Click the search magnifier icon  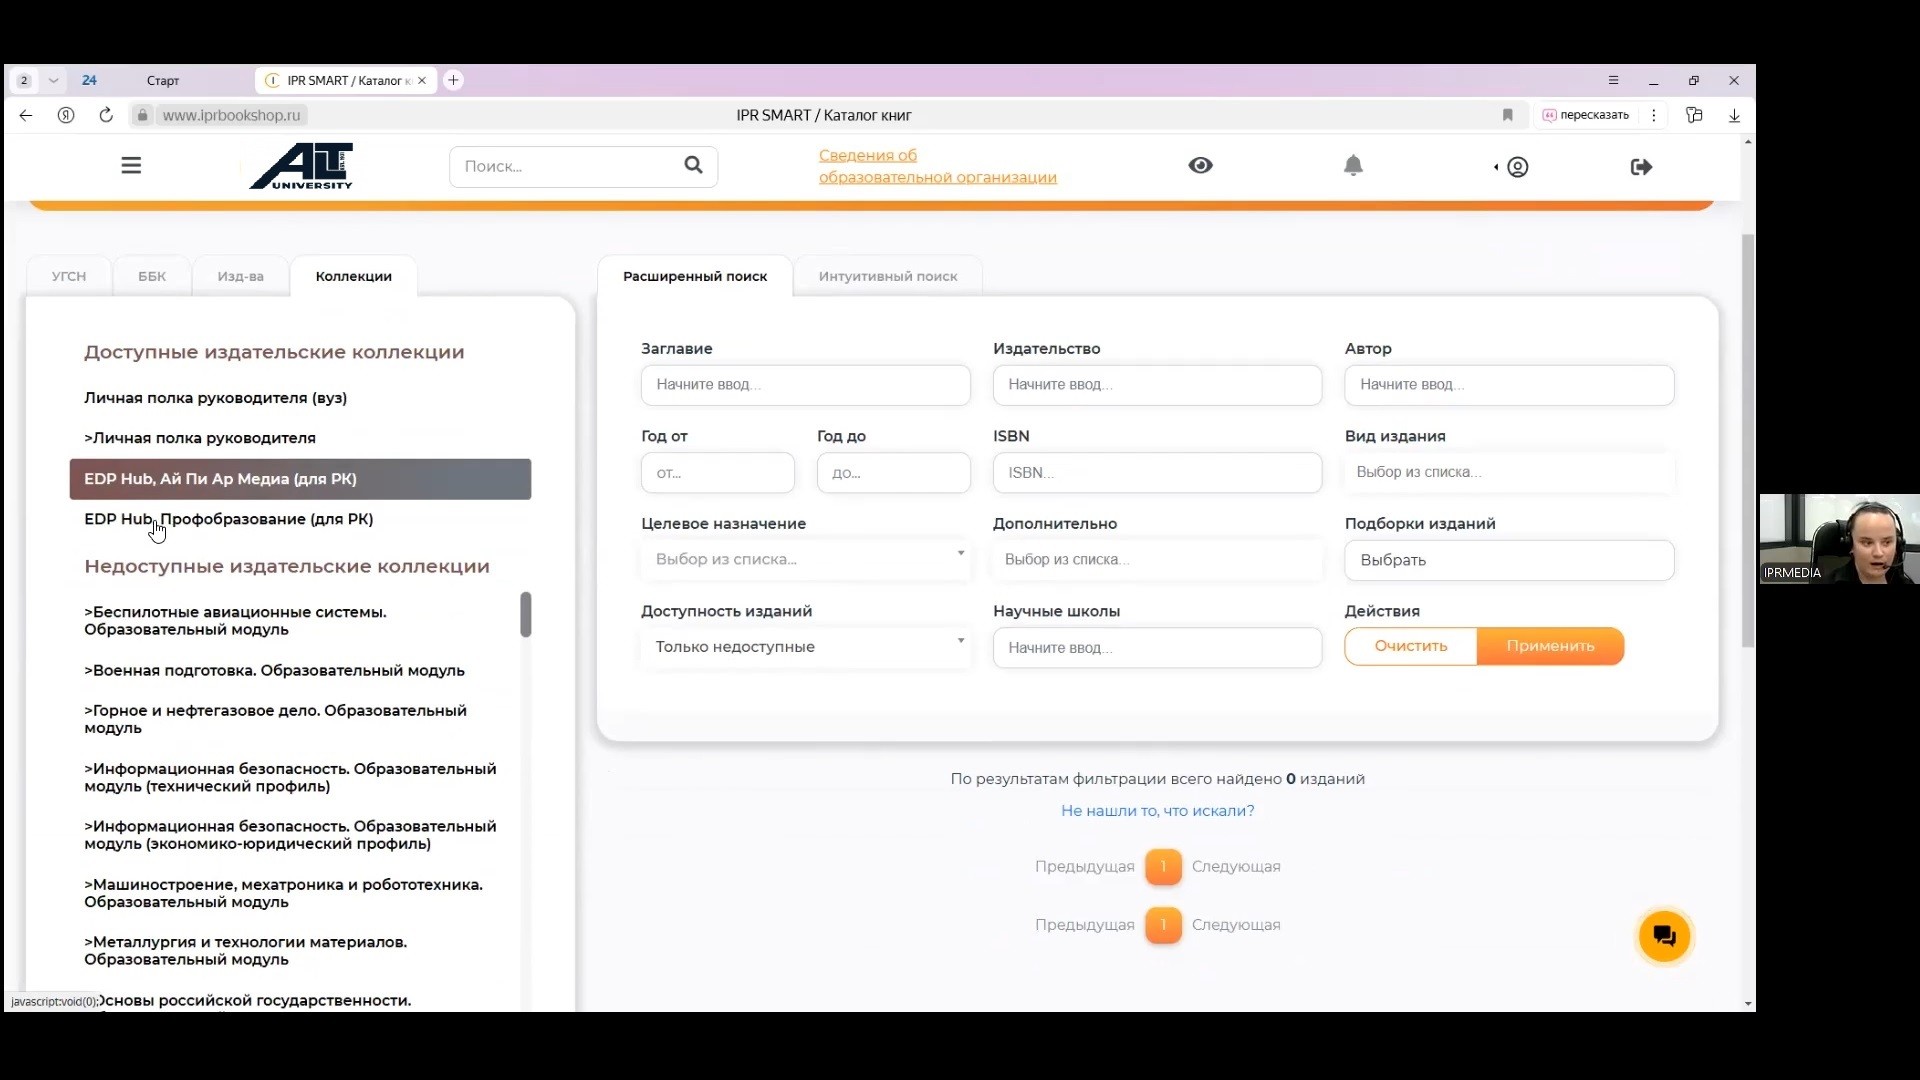tap(693, 166)
